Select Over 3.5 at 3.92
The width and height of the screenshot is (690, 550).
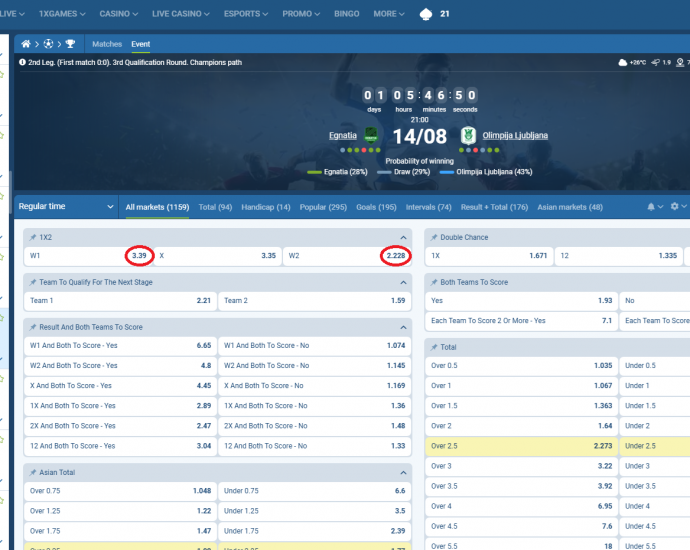tap(521, 486)
